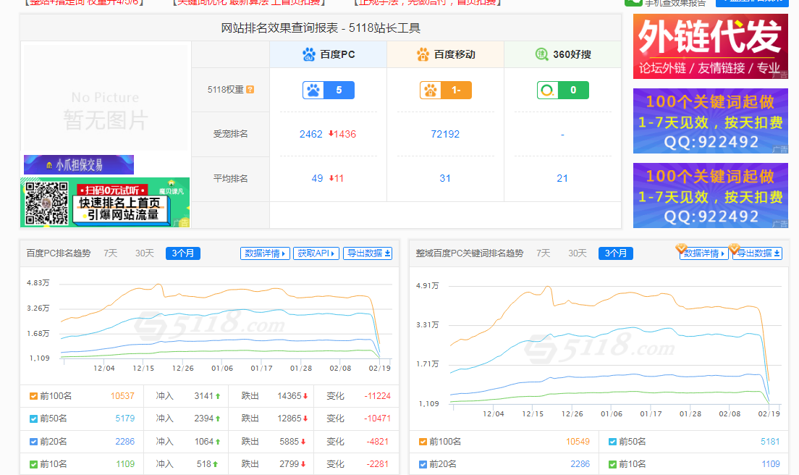
Task: Click the 冲入 value 1064
Action: (204, 441)
